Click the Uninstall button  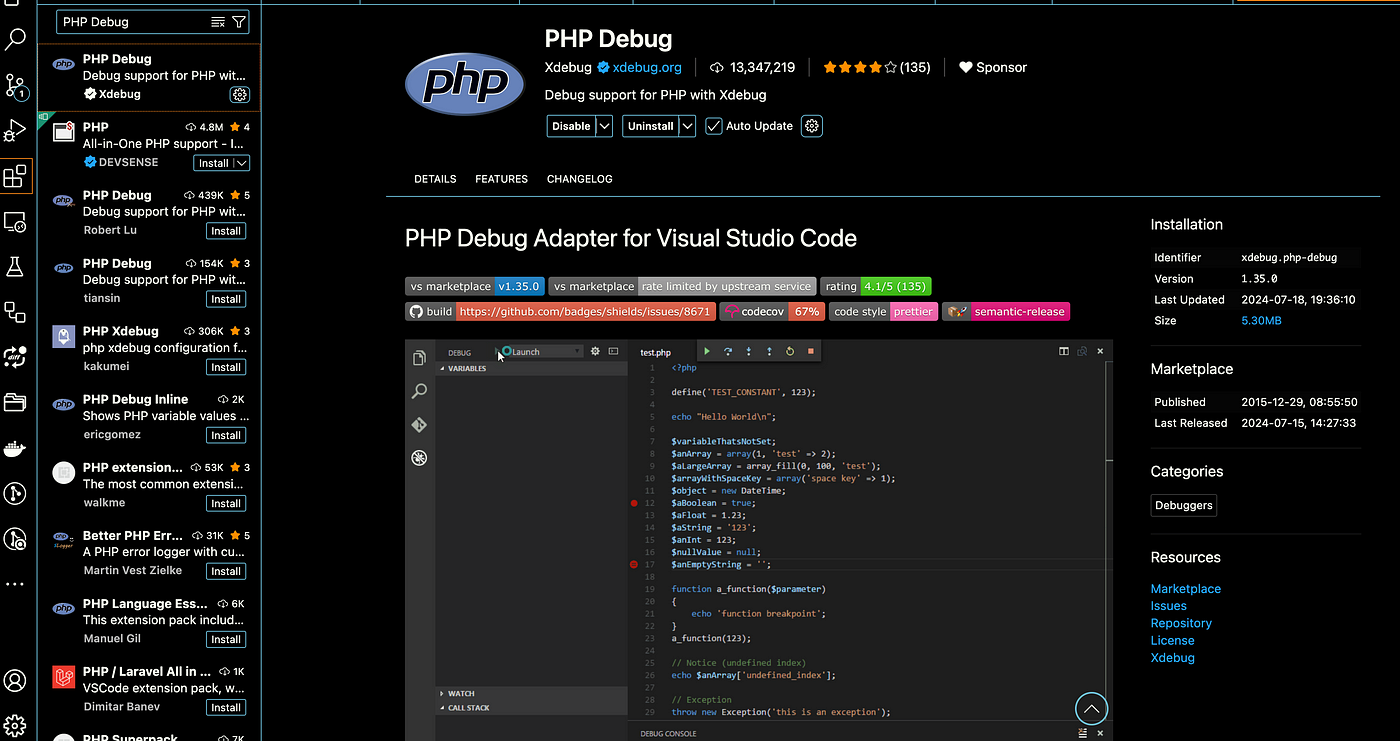click(x=650, y=126)
